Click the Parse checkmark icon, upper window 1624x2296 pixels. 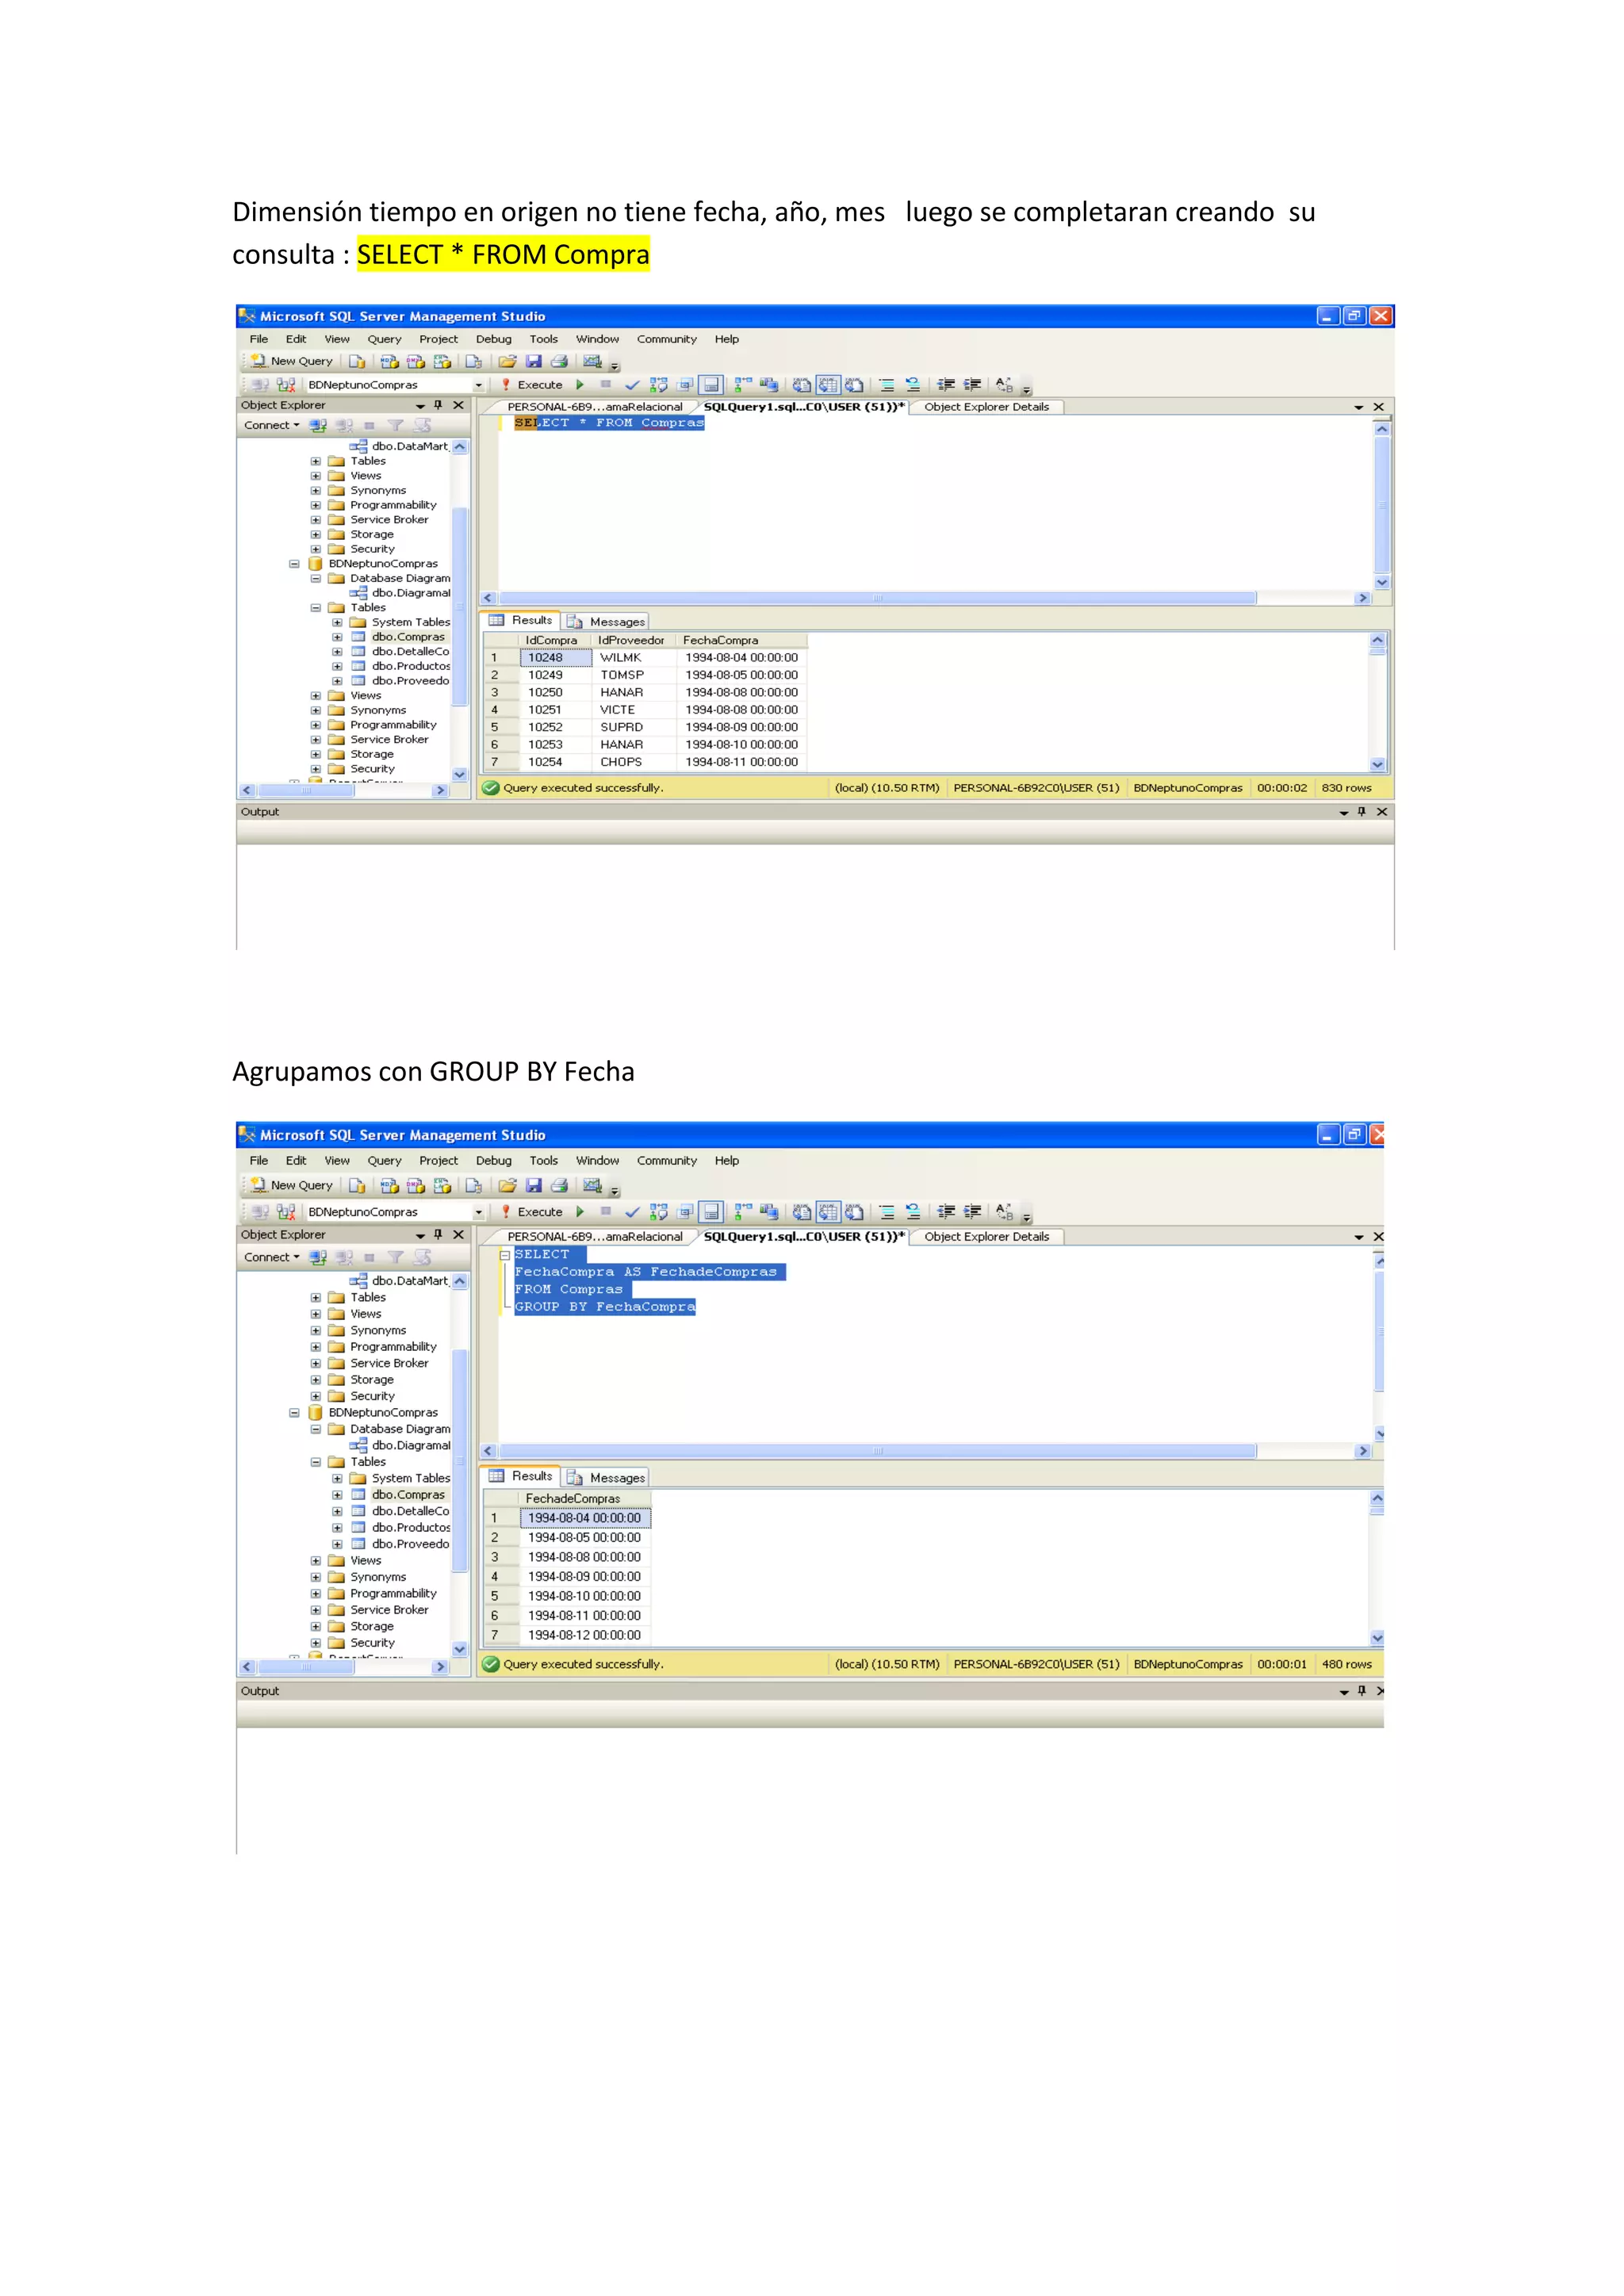pos(632,385)
